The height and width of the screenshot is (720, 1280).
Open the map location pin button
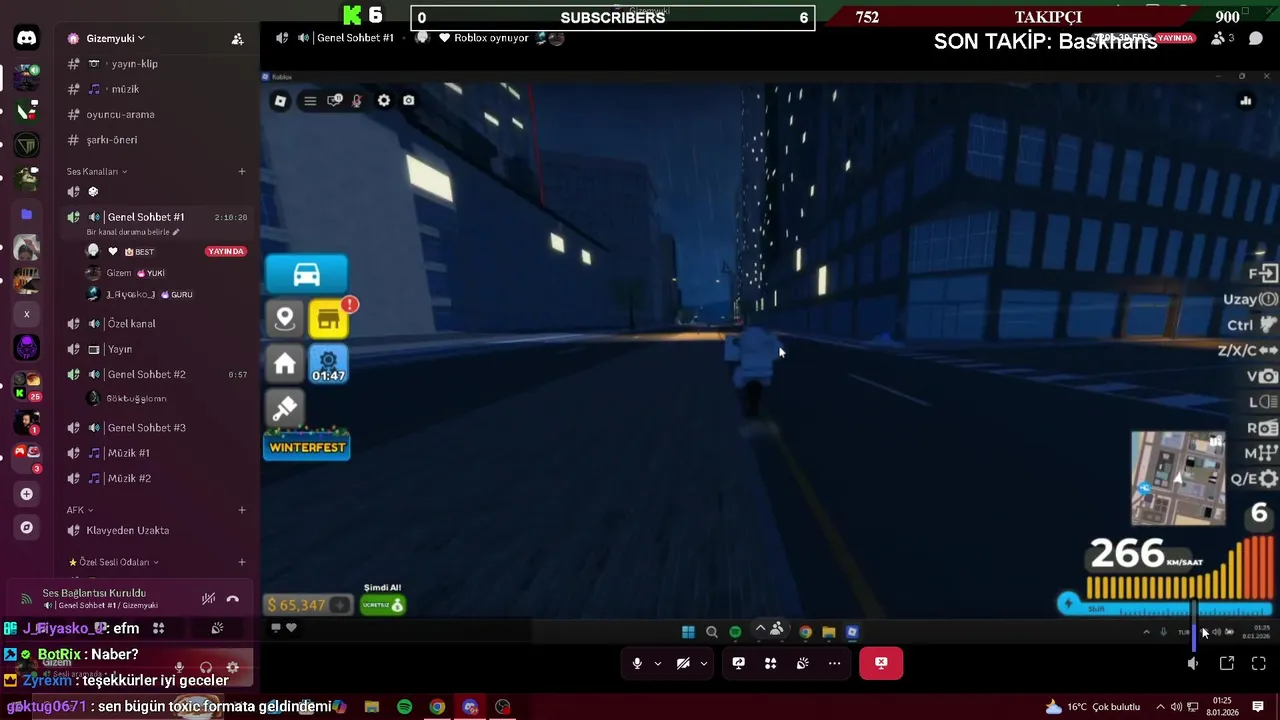285,319
